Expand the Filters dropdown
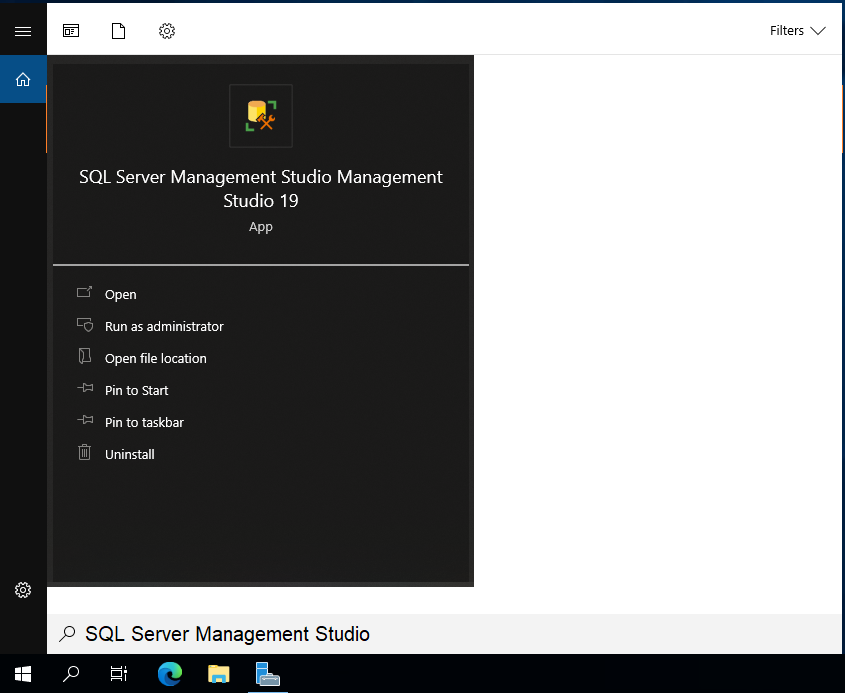The image size is (845, 693). pyautogui.click(x=798, y=31)
